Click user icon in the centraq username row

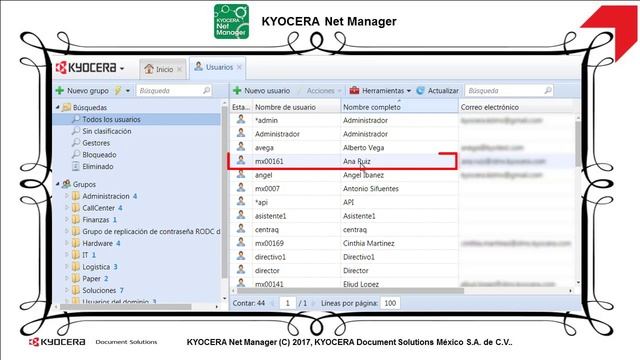click(x=241, y=229)
